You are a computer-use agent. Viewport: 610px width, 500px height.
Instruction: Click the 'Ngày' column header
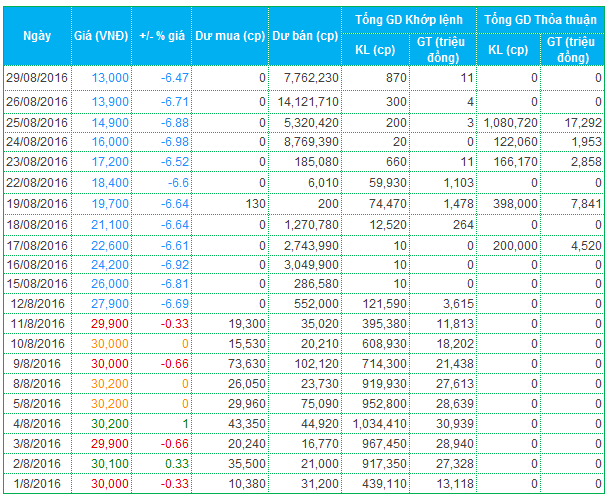click(x=36, y=35)
